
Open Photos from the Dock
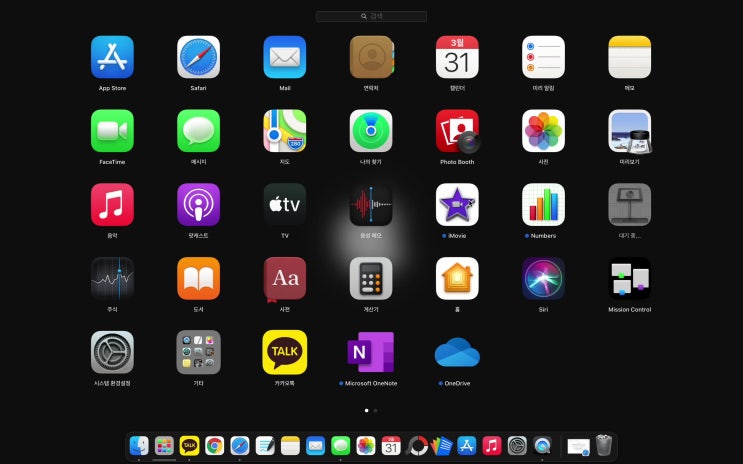(x=366, y=446)
